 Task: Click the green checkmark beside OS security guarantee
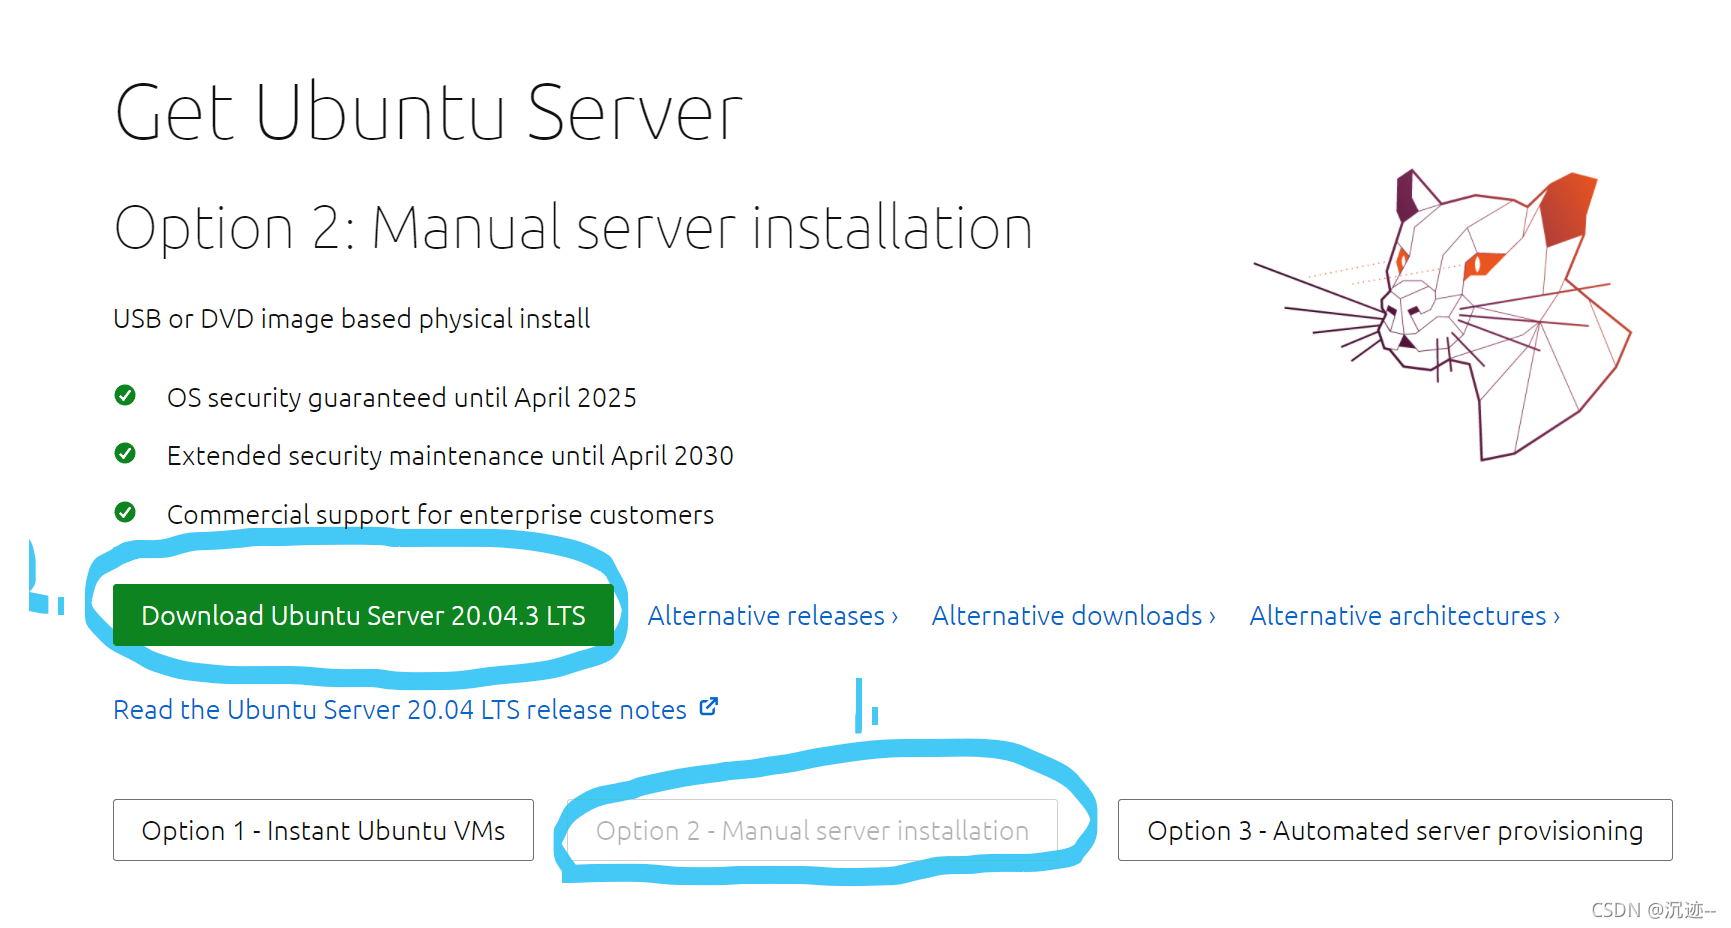(125, 396)
